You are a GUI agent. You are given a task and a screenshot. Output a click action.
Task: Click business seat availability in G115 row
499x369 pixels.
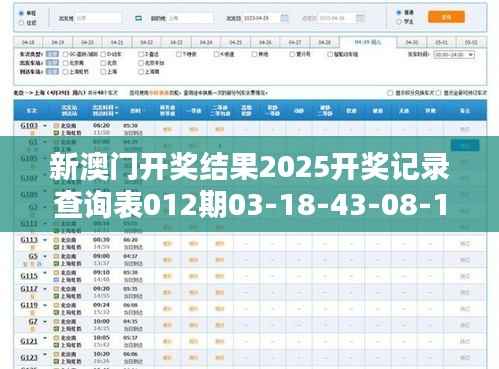pyautogui.click(x=167, y=276)
